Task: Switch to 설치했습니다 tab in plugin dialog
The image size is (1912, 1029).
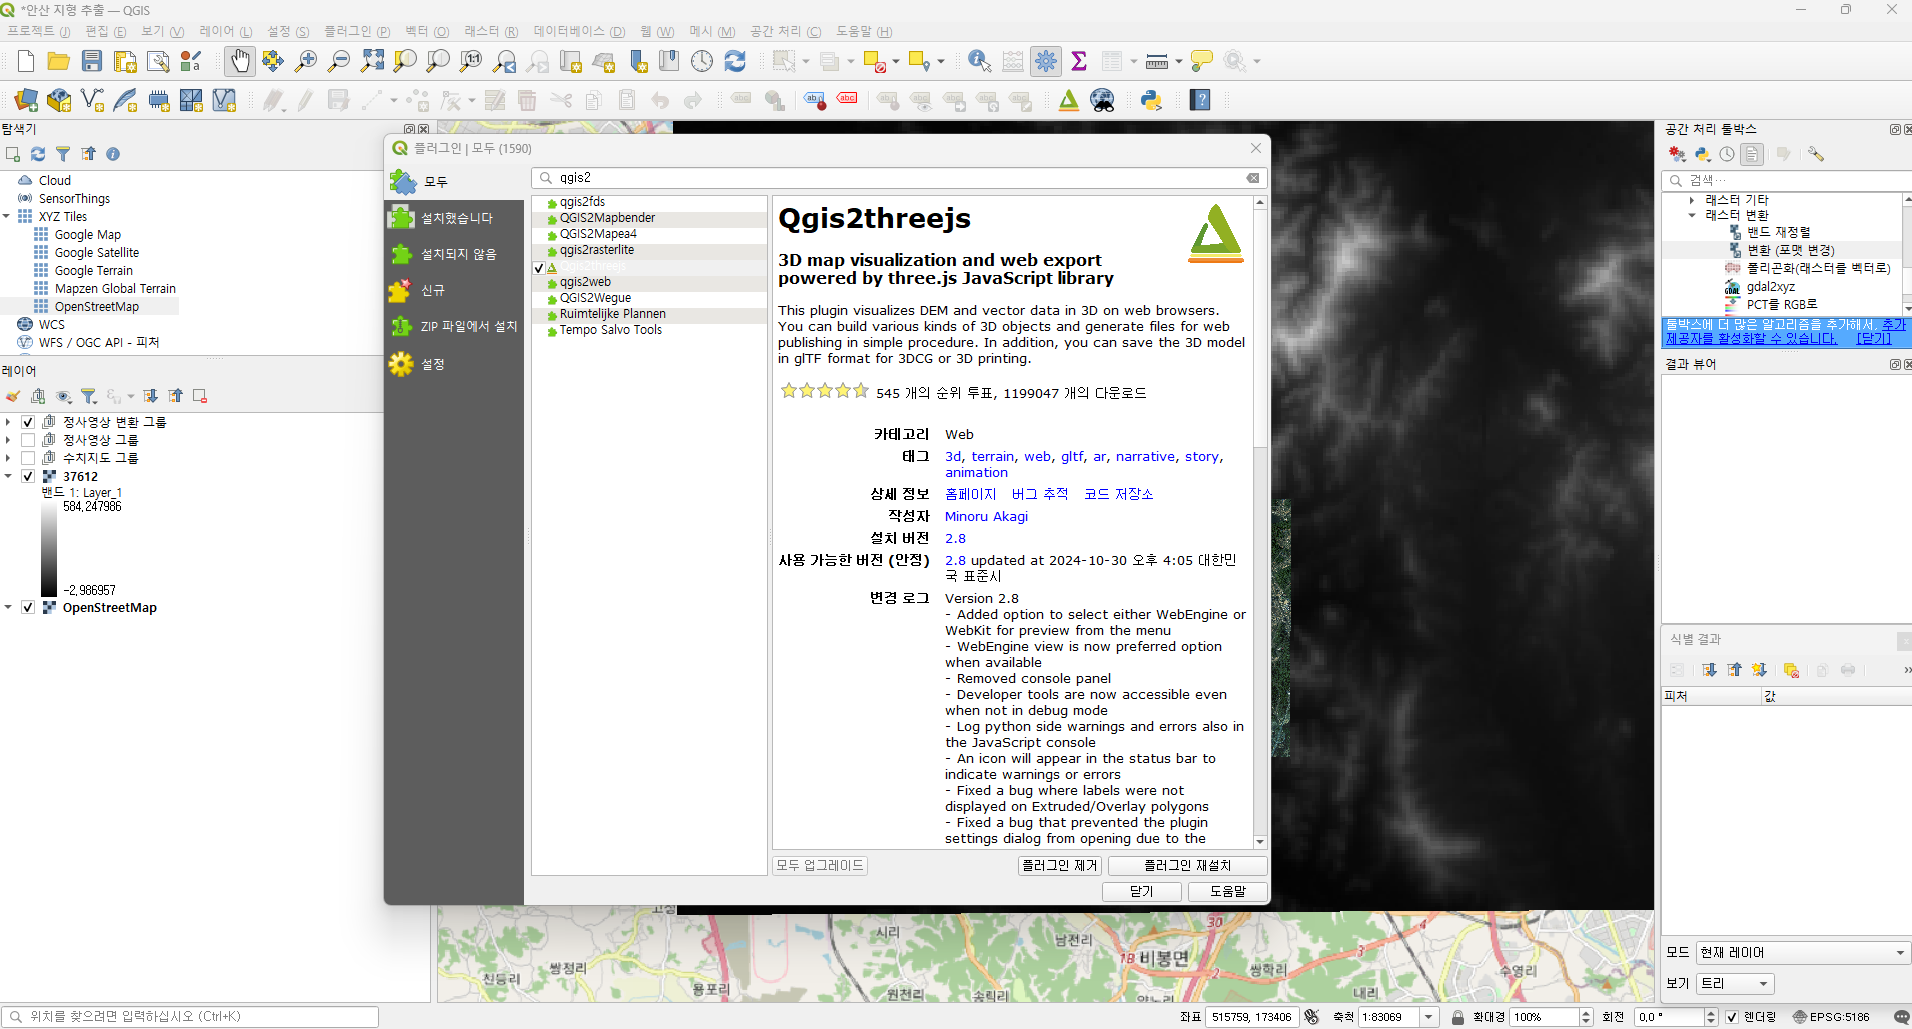Action: coord(455,218)
